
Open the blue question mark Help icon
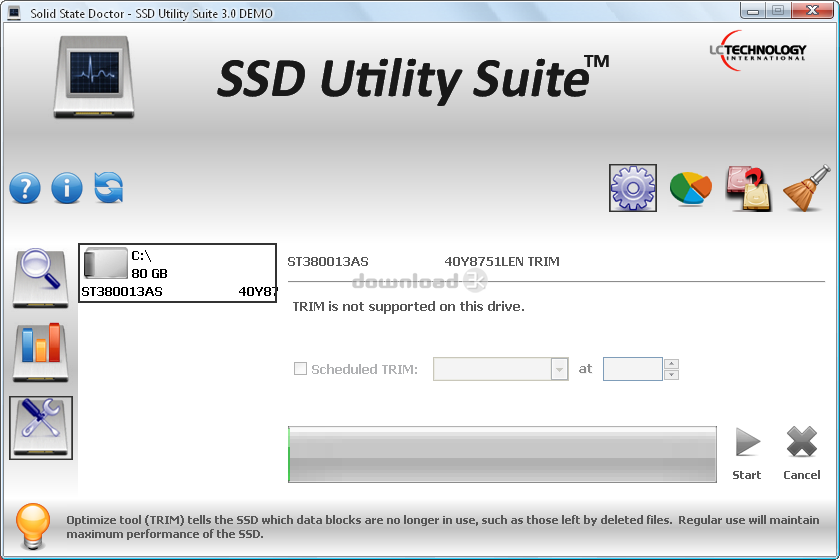point(25,188)
